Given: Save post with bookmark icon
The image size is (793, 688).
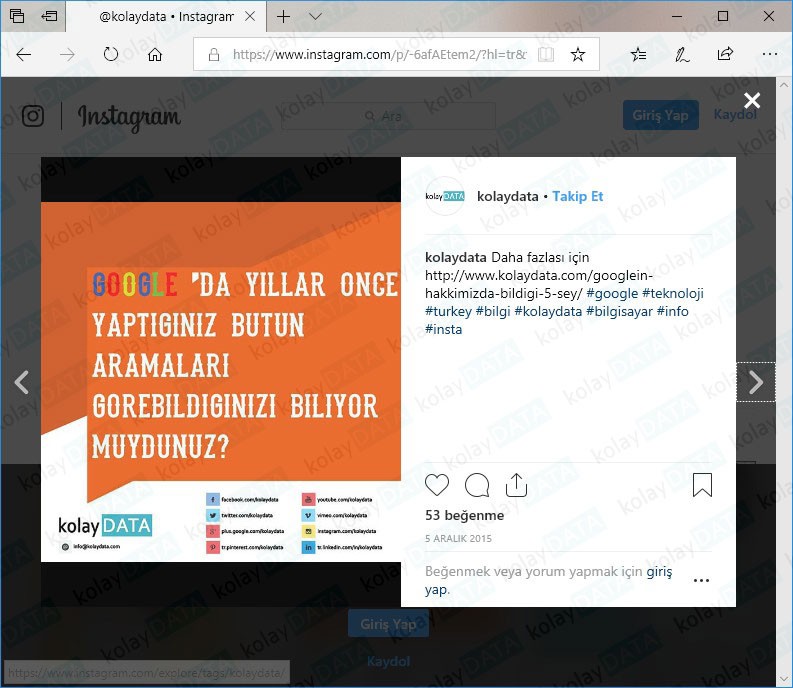Looking at the screenshot, I should (x=702, y=485).
